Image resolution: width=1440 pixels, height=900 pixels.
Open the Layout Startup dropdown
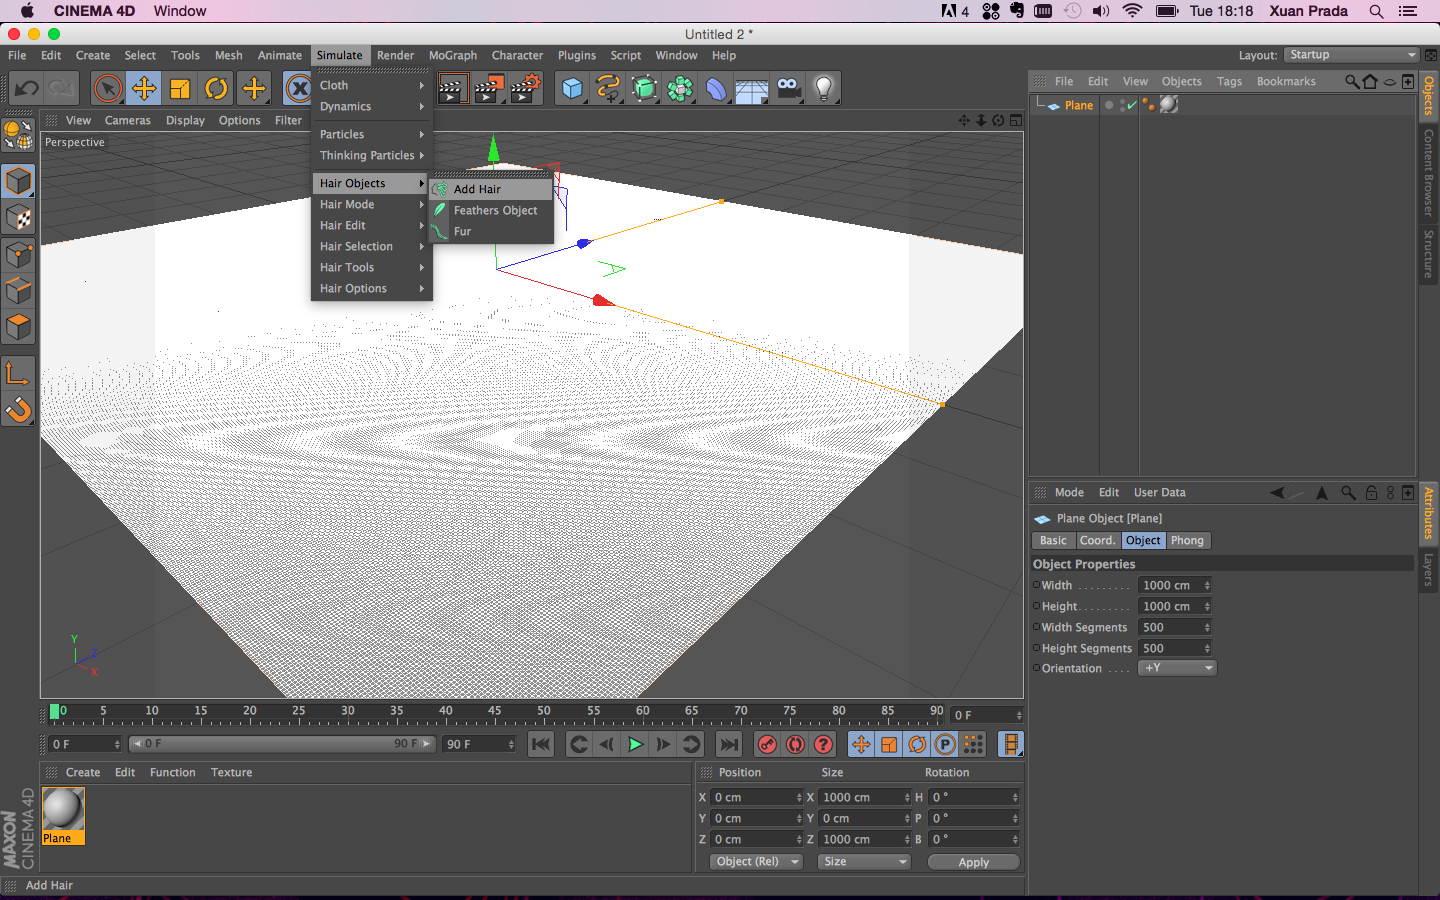pos(1351,55)
